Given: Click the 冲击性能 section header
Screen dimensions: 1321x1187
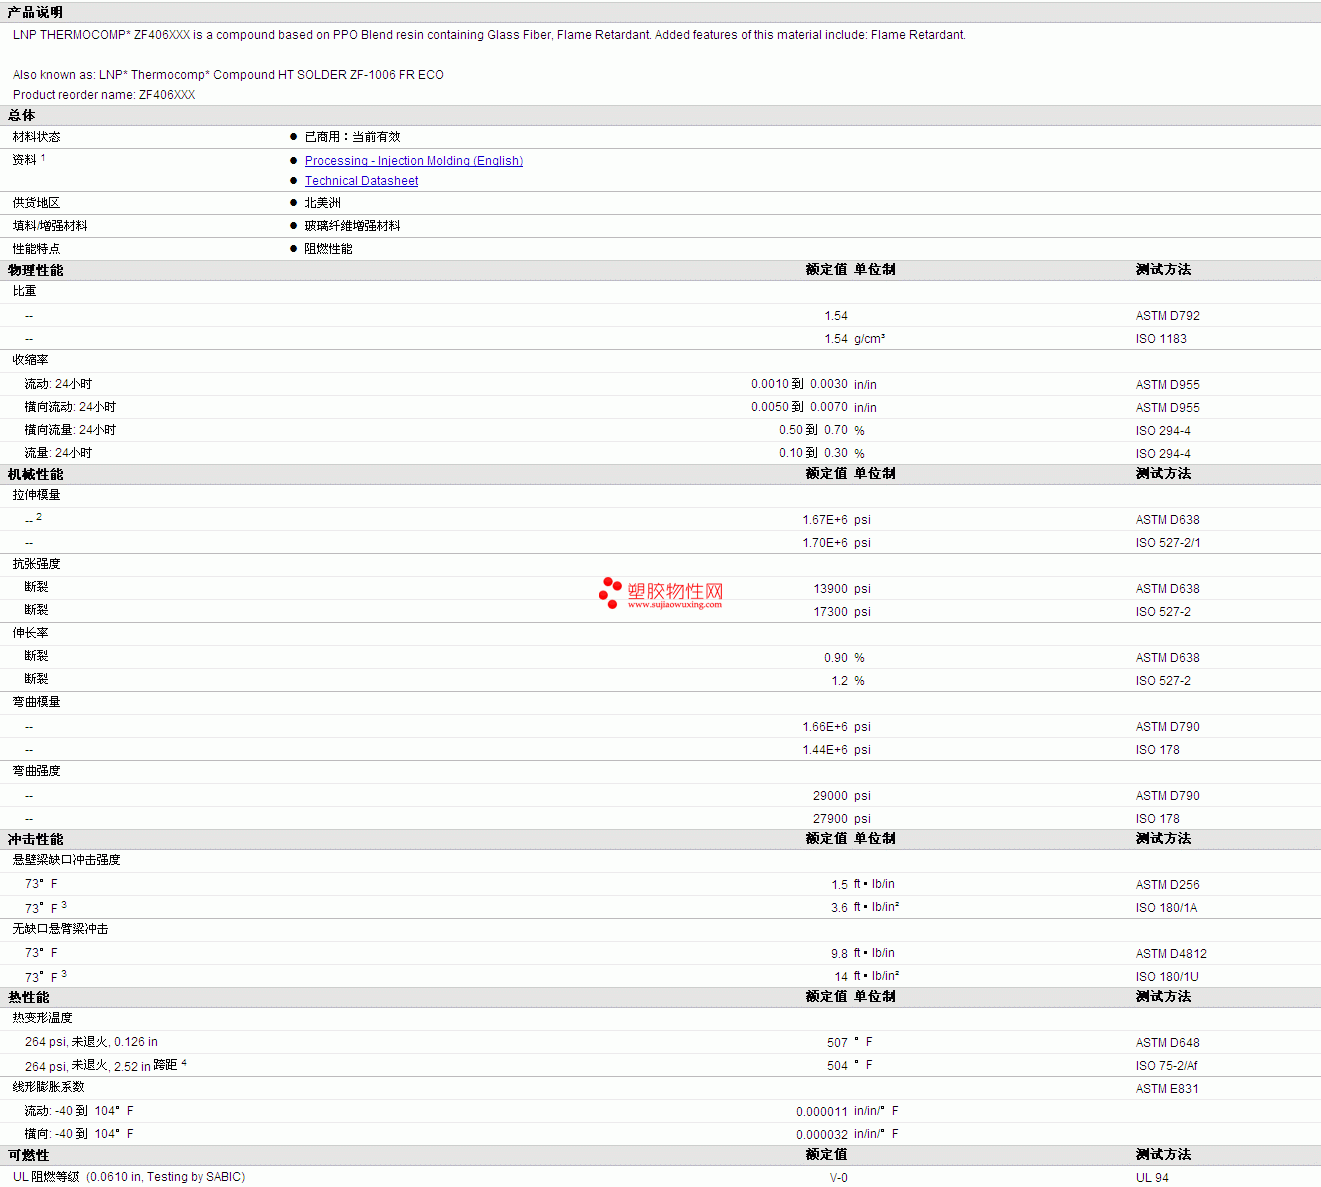Looking at the screenshot, I should pos(36,839).
